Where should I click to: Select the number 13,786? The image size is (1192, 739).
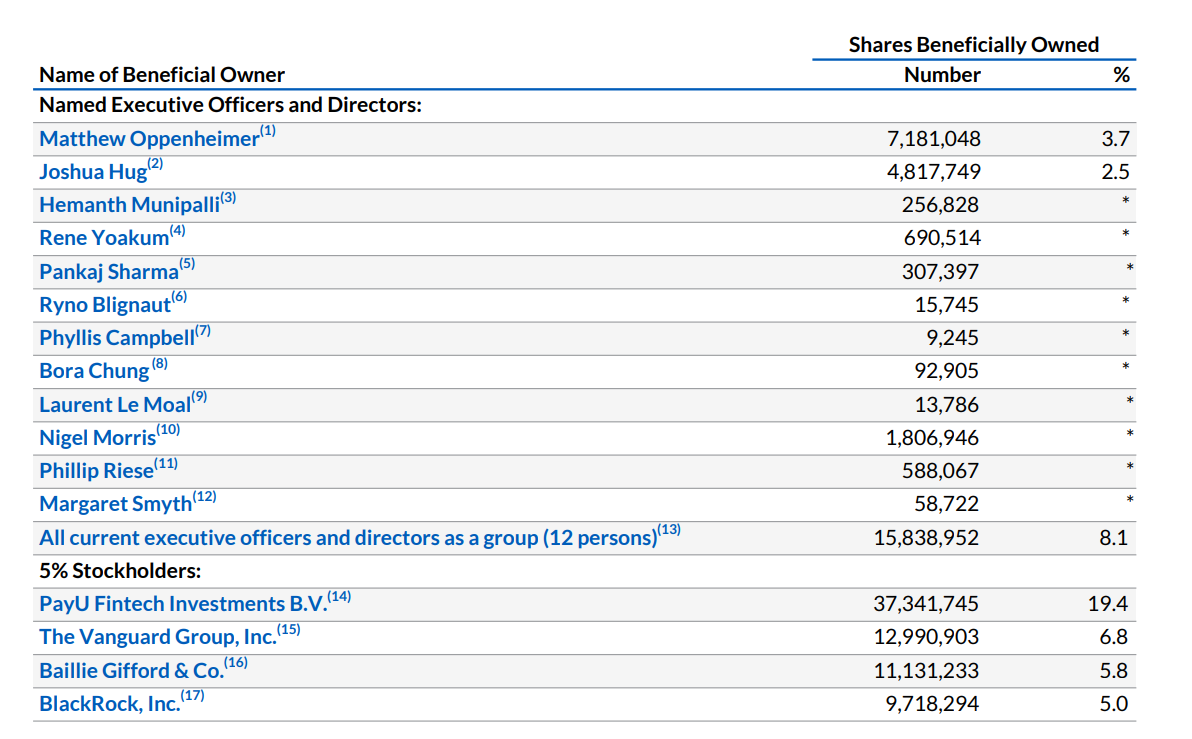pyautogui.click(x=946, y=404)
